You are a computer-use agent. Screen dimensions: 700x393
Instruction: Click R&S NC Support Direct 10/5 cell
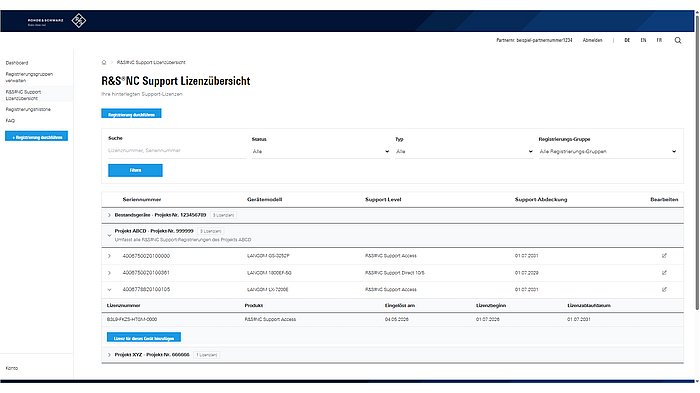[x=395, y=273]
